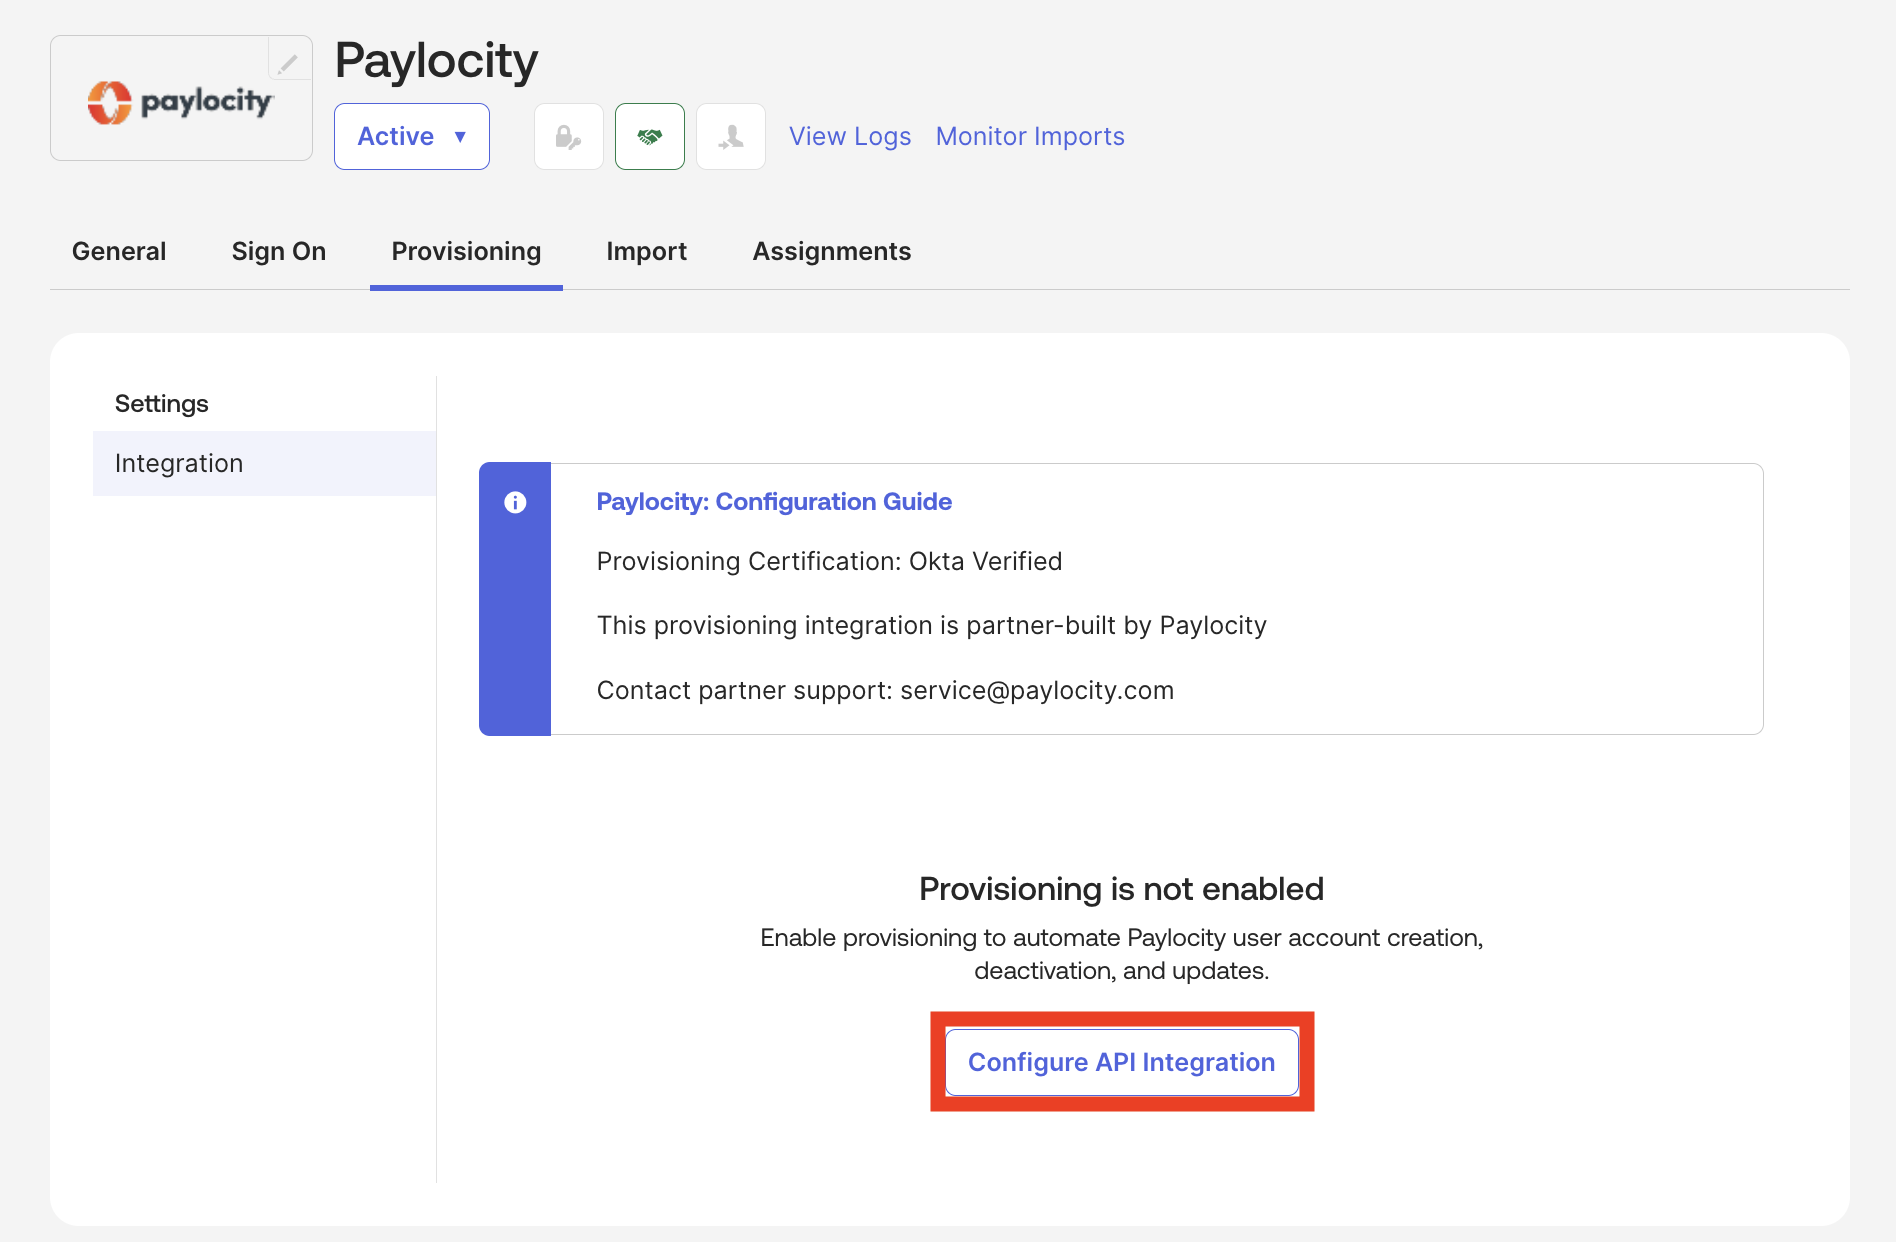Click the pencil edit logo icon
This screenshot has width=1896, height=1242.
click(288, 64)
